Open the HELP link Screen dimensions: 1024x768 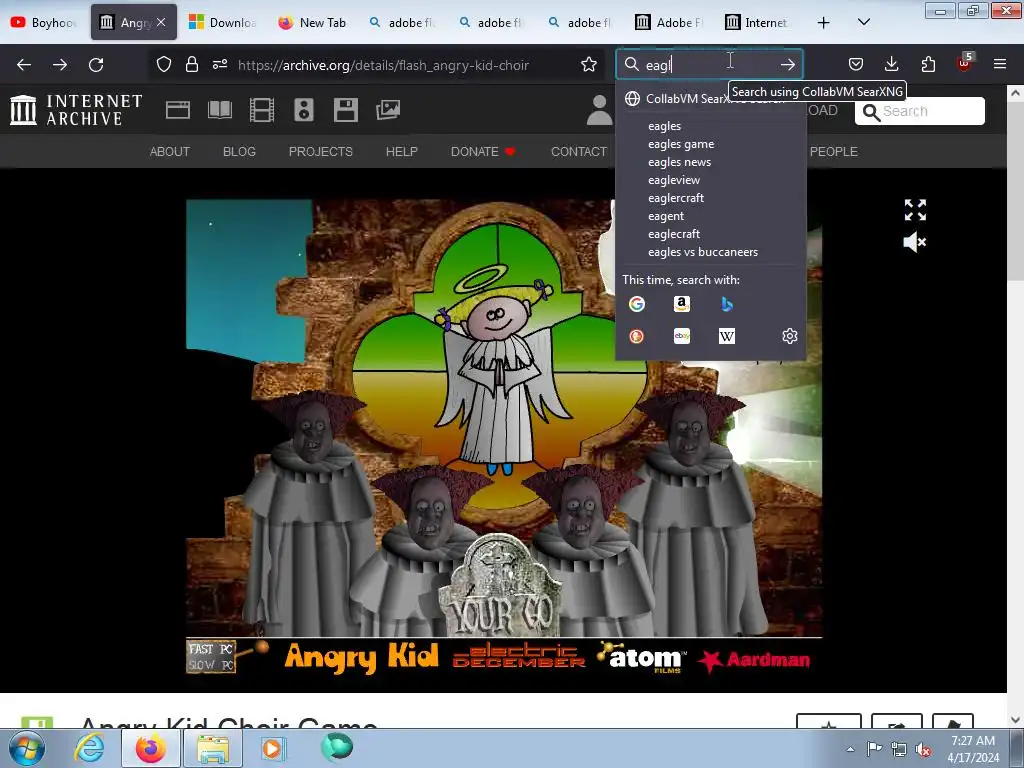tap(402, 152)
